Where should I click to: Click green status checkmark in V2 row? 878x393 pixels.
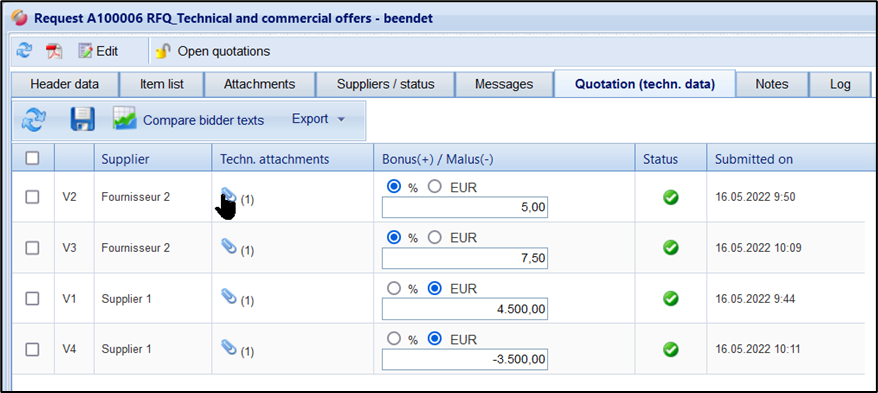671,197
